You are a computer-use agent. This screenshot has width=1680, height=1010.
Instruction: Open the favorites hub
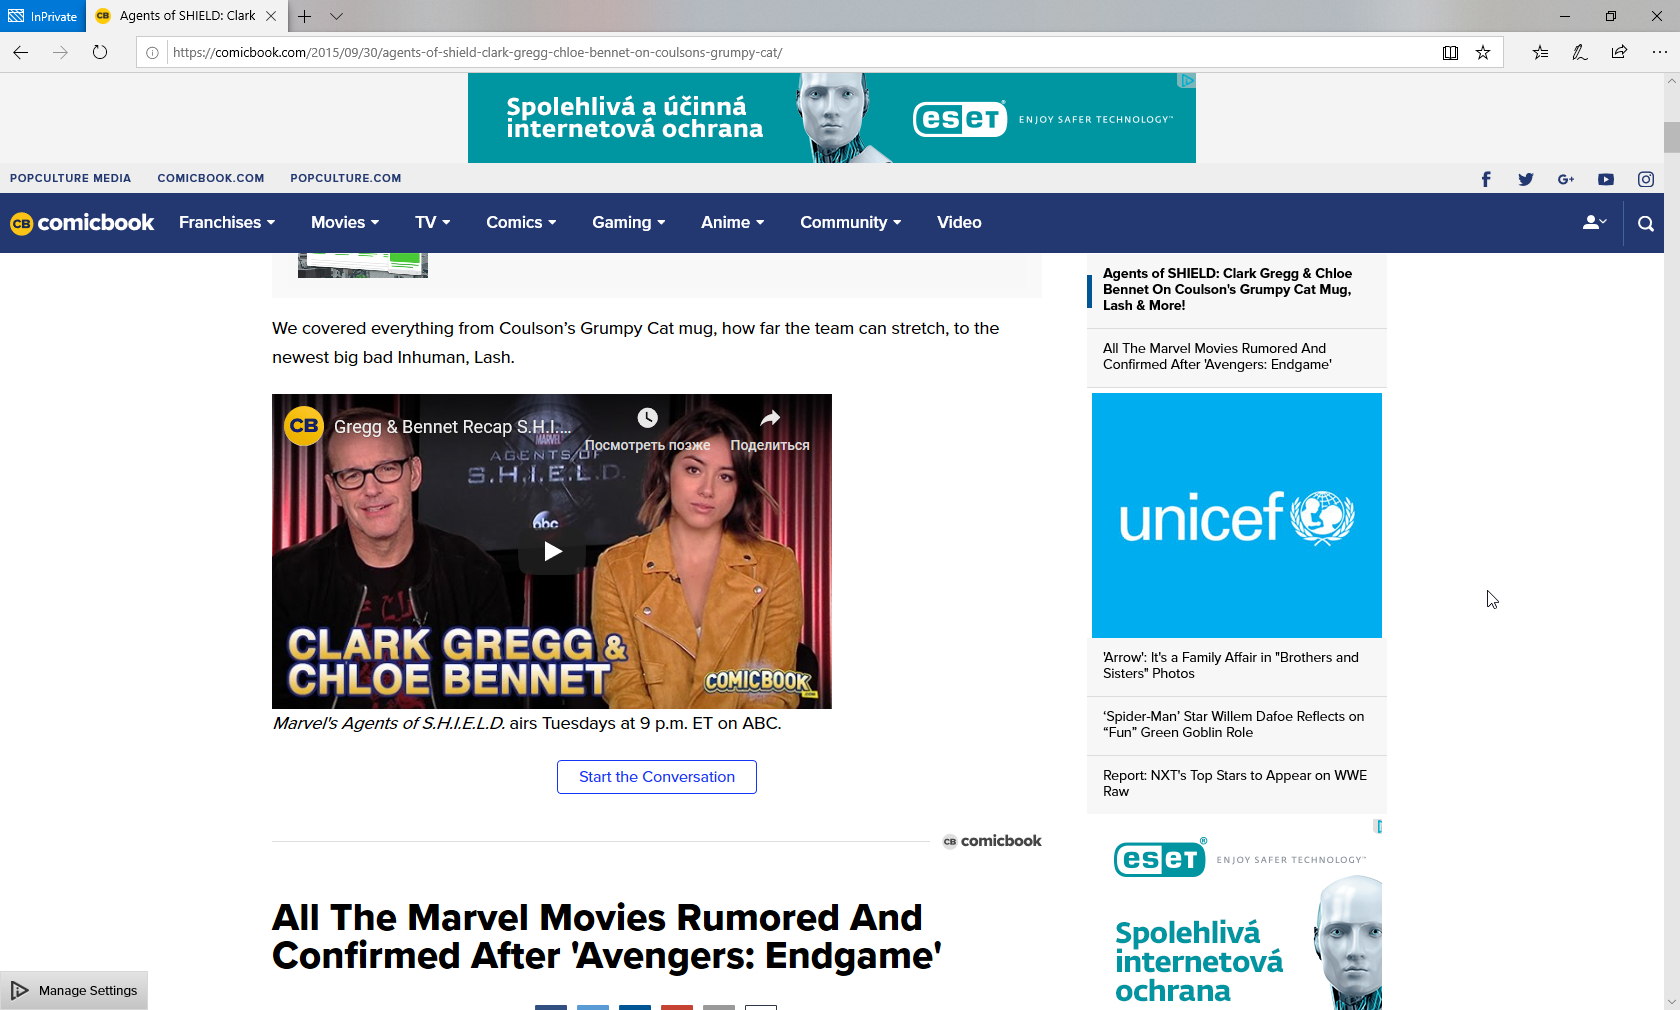click(x=1540, y=53)
